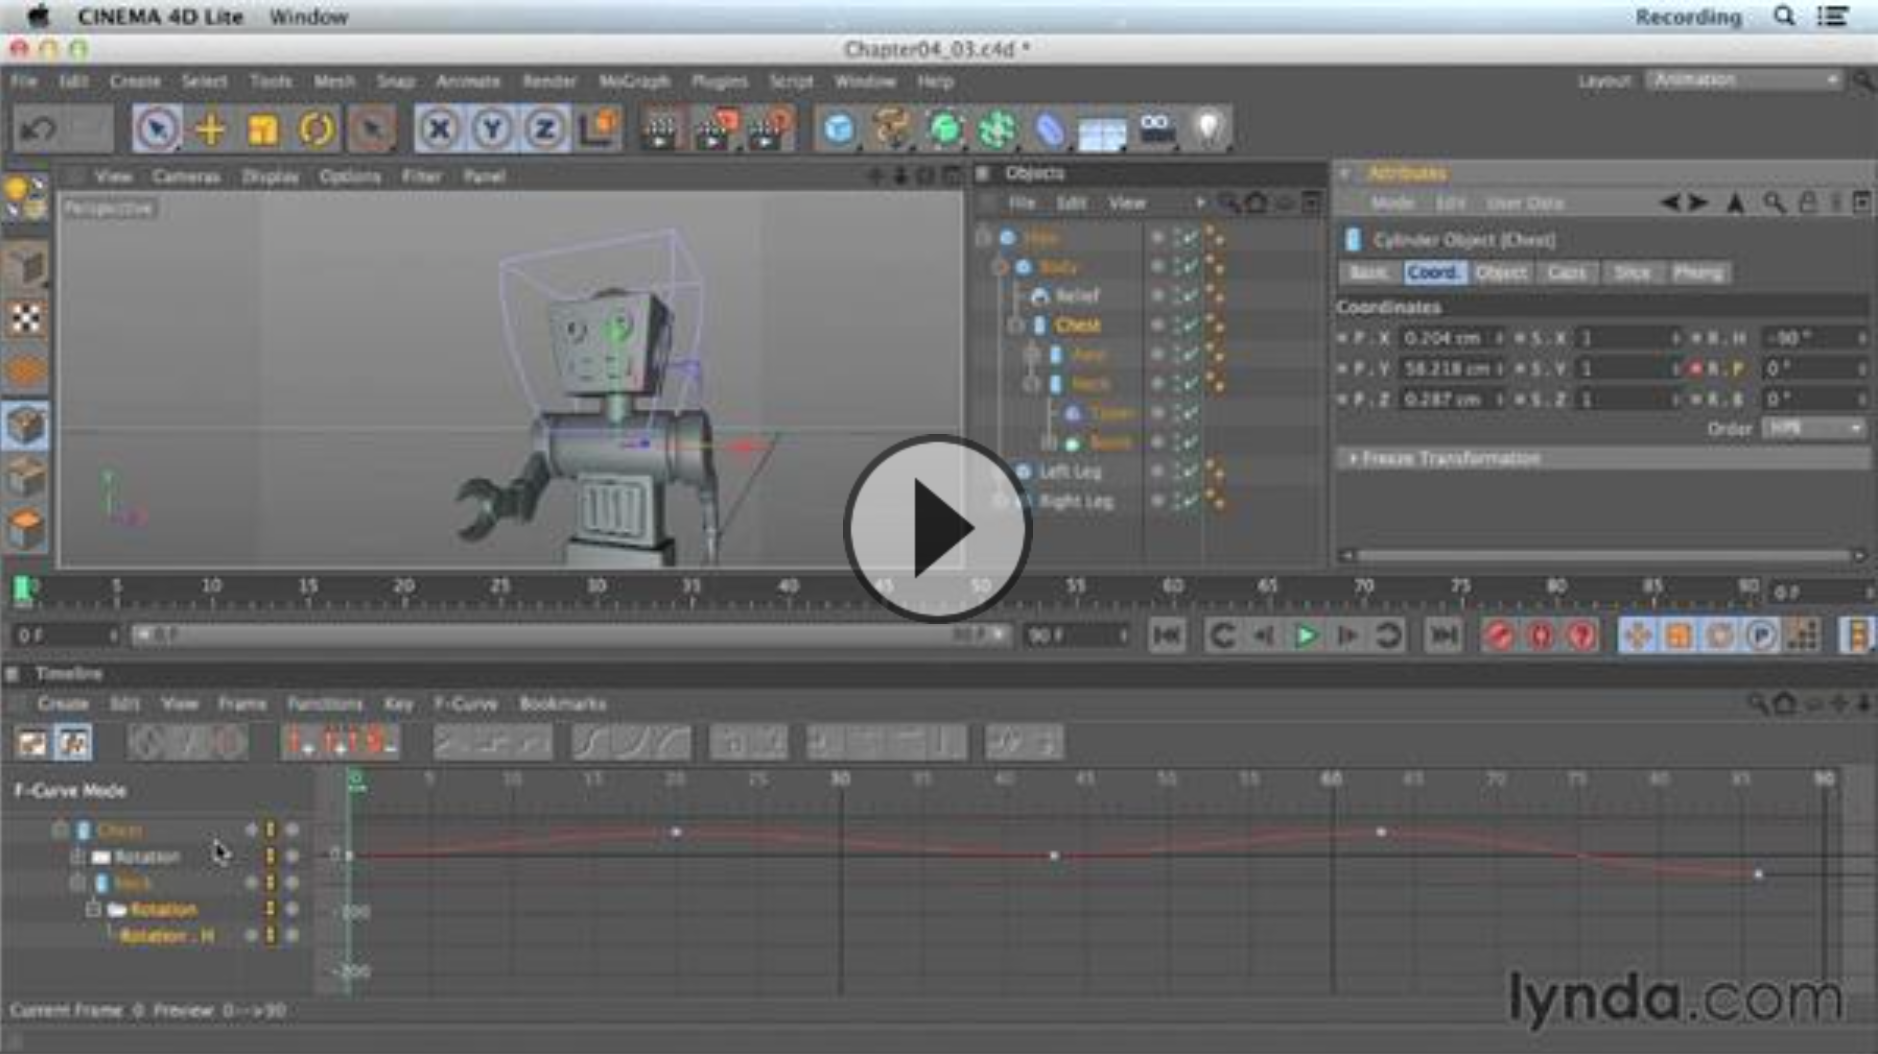This screenshot has height=1054, width=1878.
Task: Toggle the Y axis lock
Action: click(x=492, y=129)
